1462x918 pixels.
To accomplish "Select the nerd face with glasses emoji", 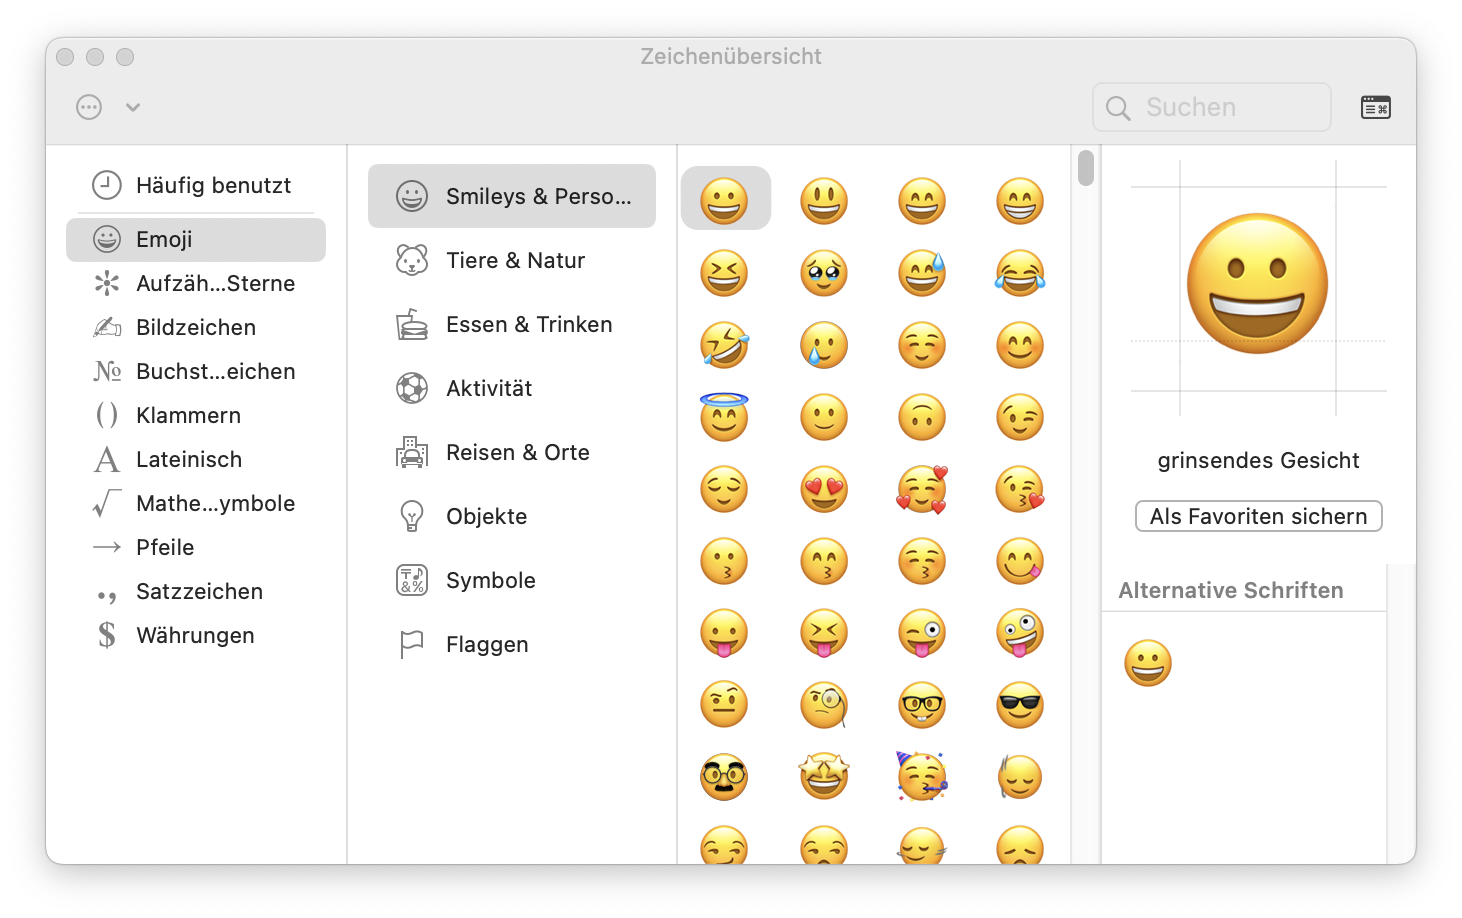I will tap(922, 705).
